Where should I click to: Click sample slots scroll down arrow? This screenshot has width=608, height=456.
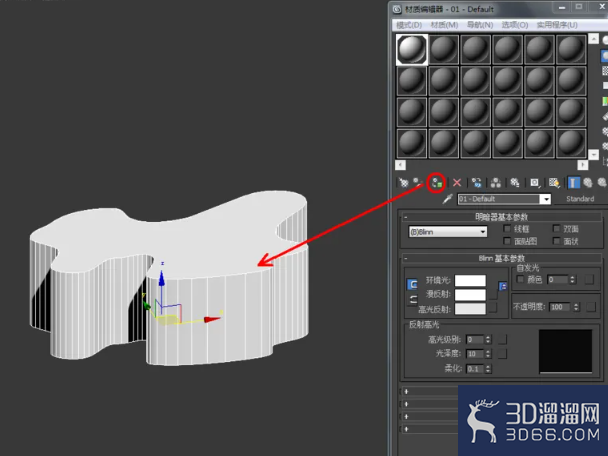594,154
